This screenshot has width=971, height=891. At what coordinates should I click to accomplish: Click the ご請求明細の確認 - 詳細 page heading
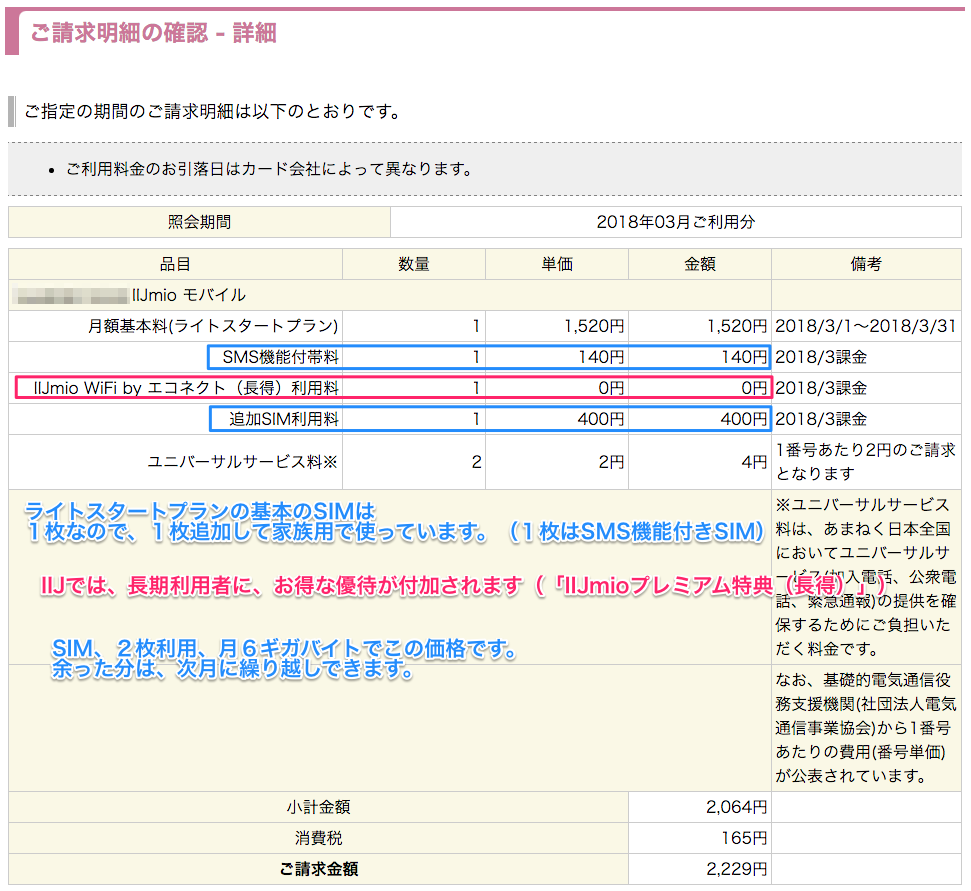pos(153,33)
